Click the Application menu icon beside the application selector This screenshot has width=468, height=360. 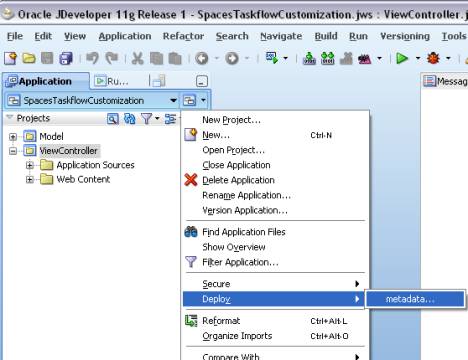click(x=189, y=100)
